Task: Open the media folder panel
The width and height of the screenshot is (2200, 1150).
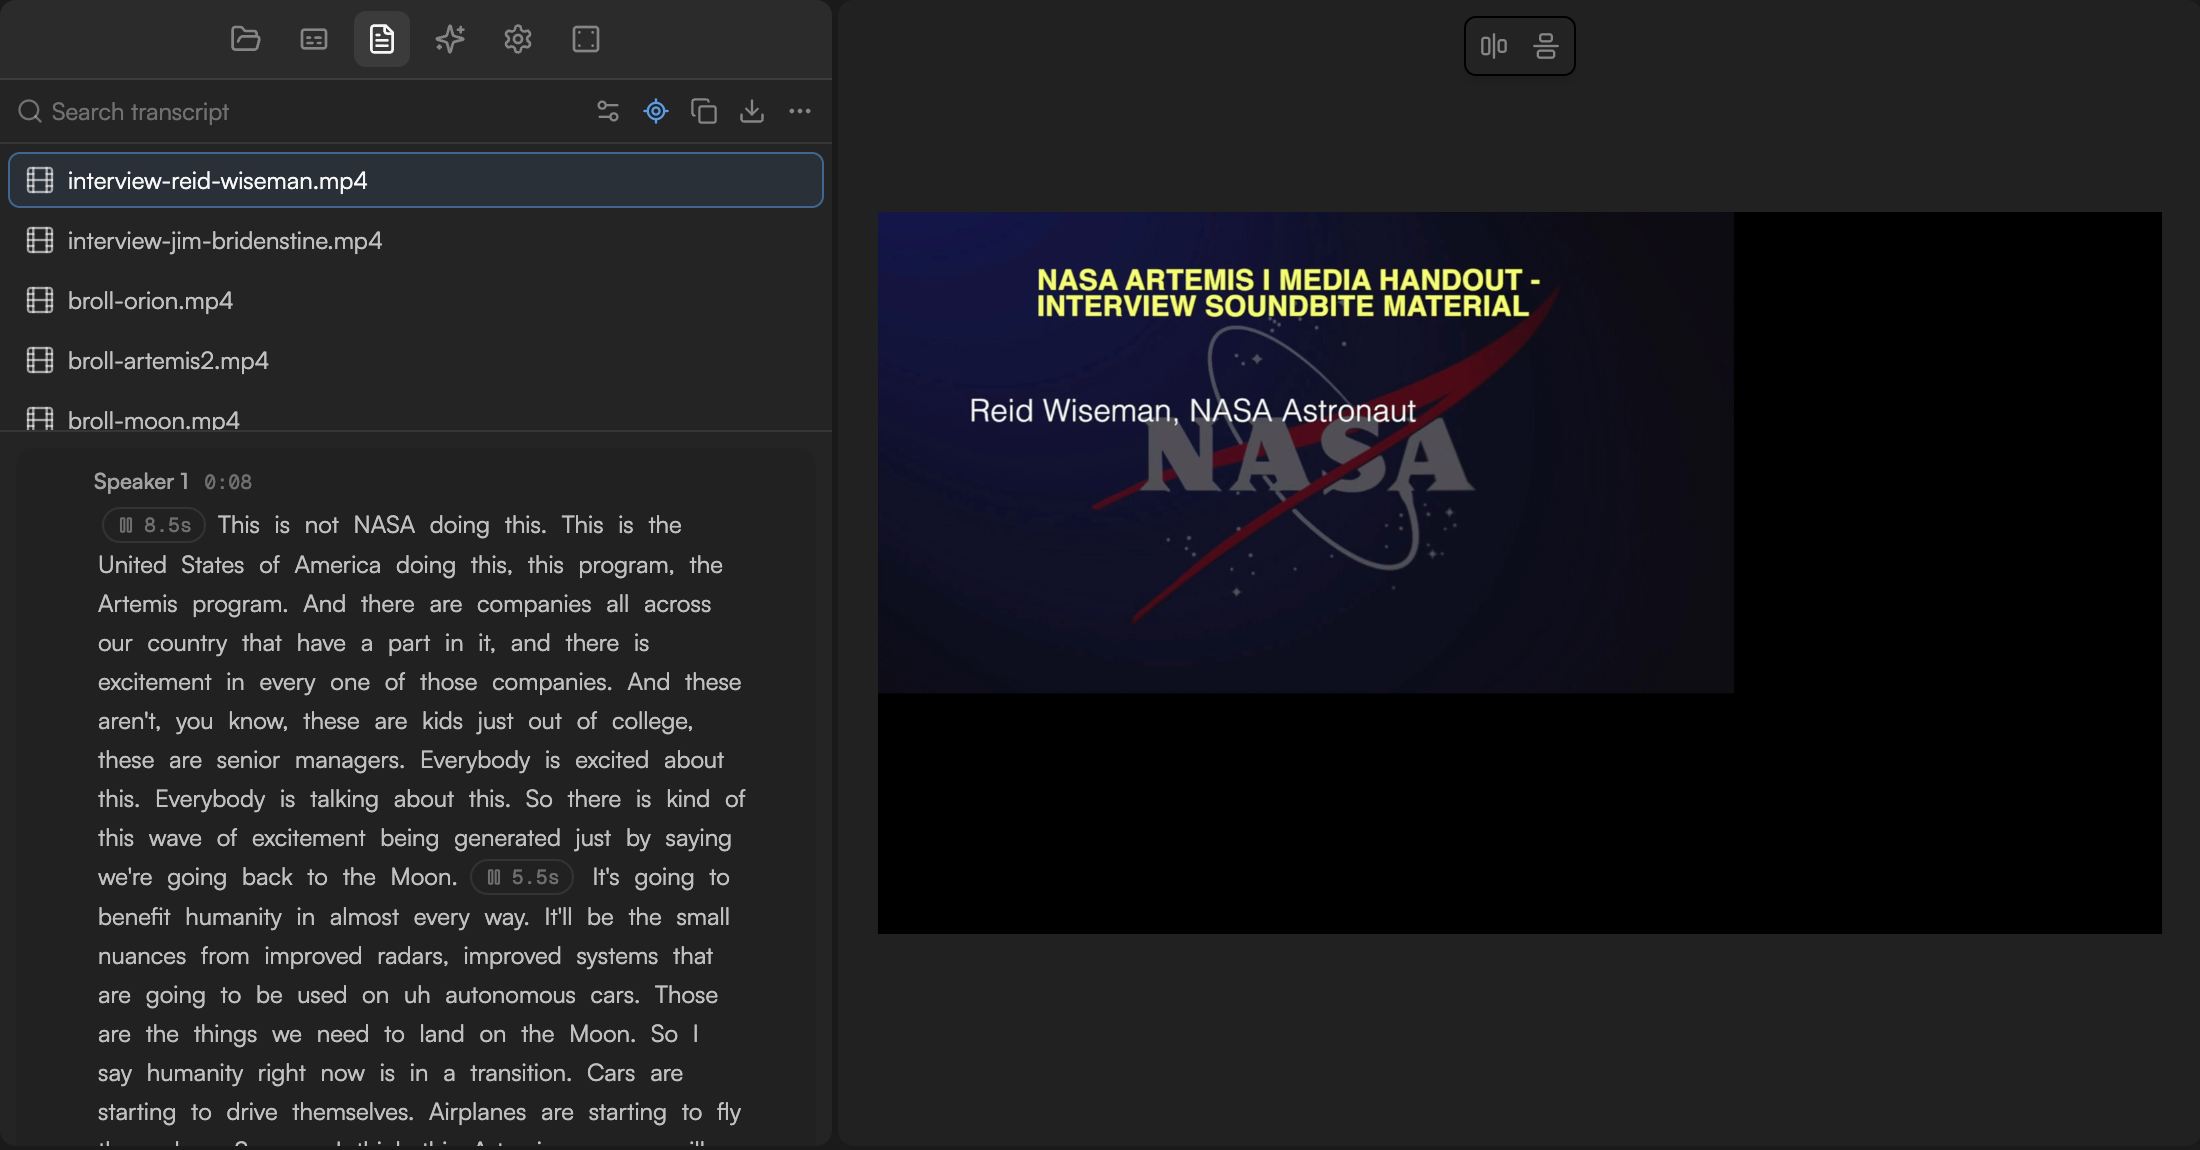Action: click(245, 39)
